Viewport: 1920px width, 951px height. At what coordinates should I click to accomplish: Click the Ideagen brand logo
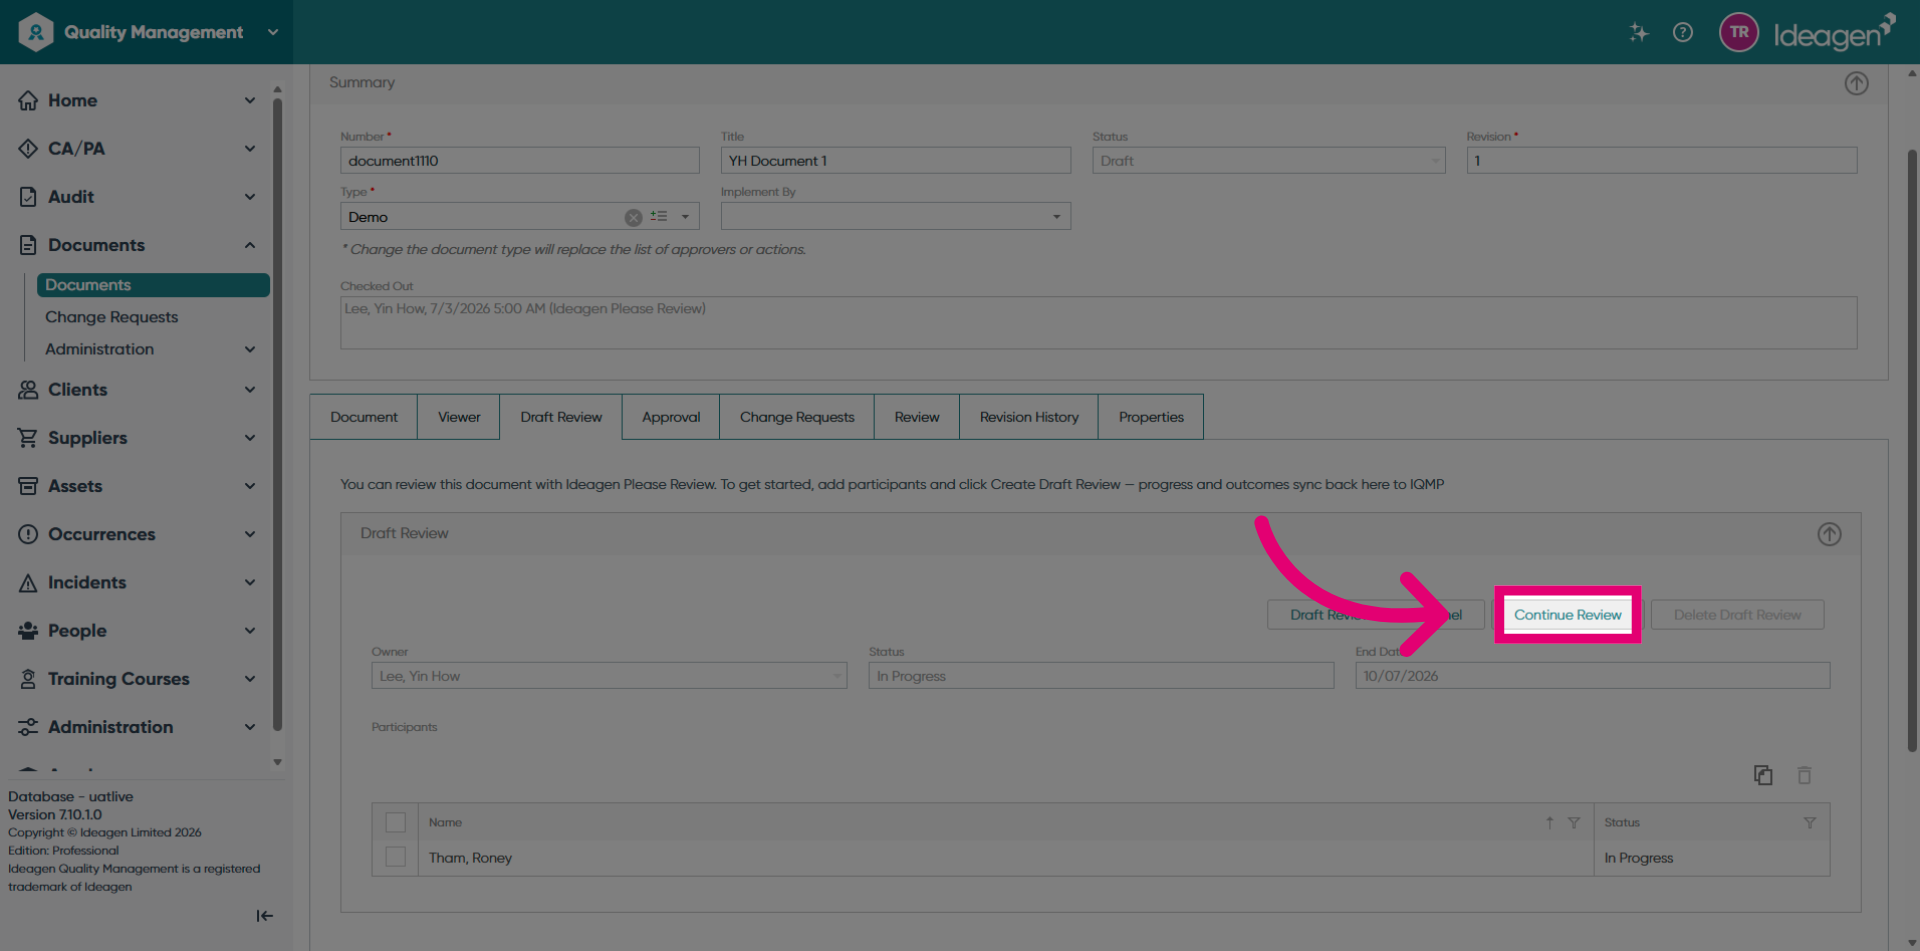point(1835,33)
